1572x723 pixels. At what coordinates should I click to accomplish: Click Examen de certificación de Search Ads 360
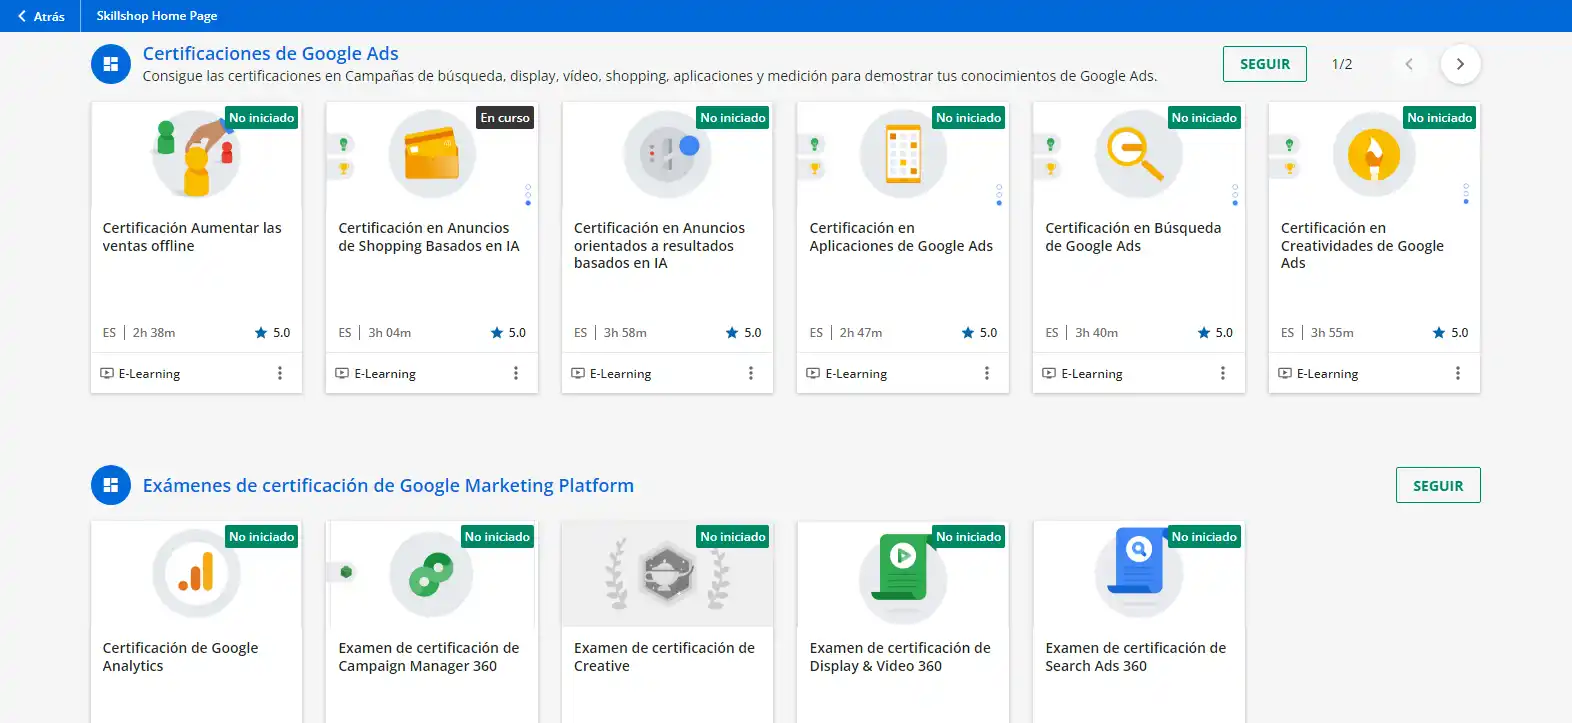1136,657
